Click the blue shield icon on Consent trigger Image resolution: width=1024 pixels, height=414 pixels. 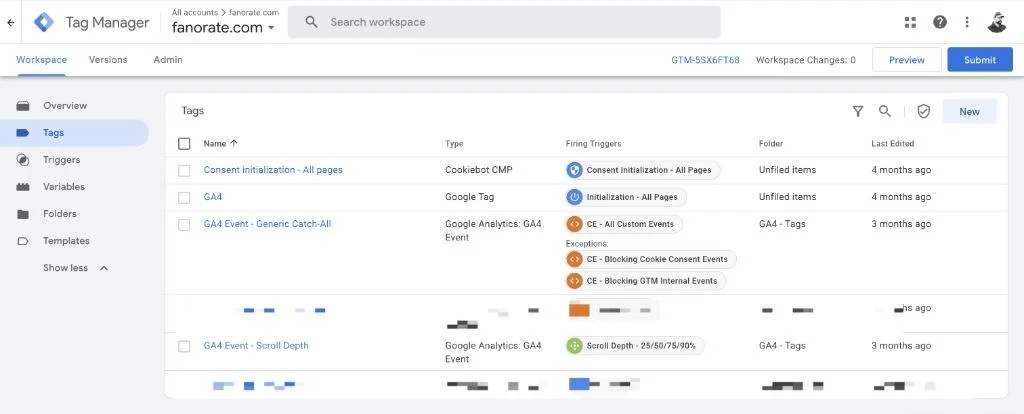click(x=574, y=170)
